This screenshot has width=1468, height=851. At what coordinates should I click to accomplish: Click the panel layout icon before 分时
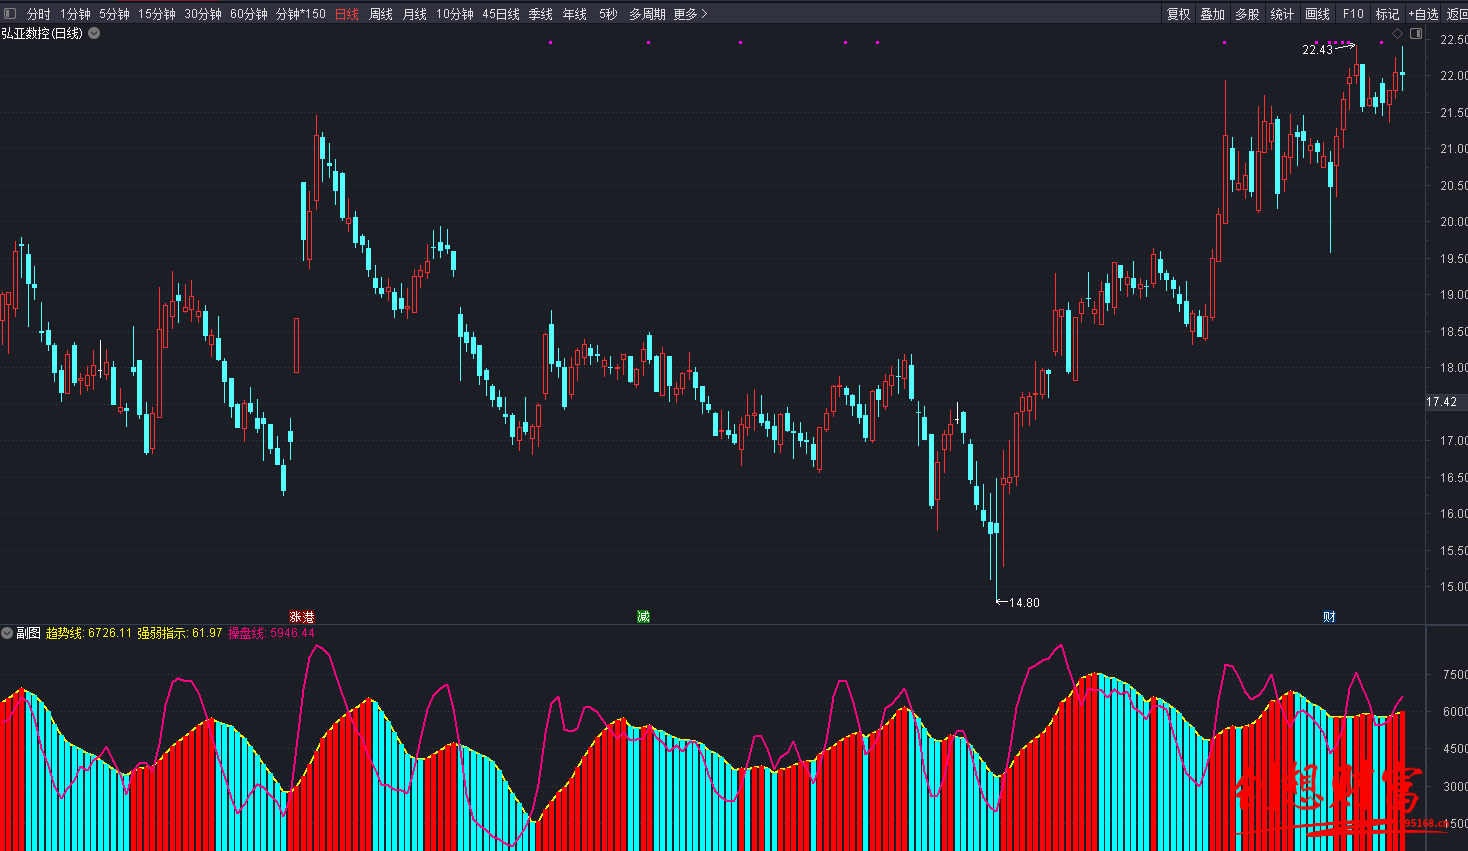(x=11, y=14)
